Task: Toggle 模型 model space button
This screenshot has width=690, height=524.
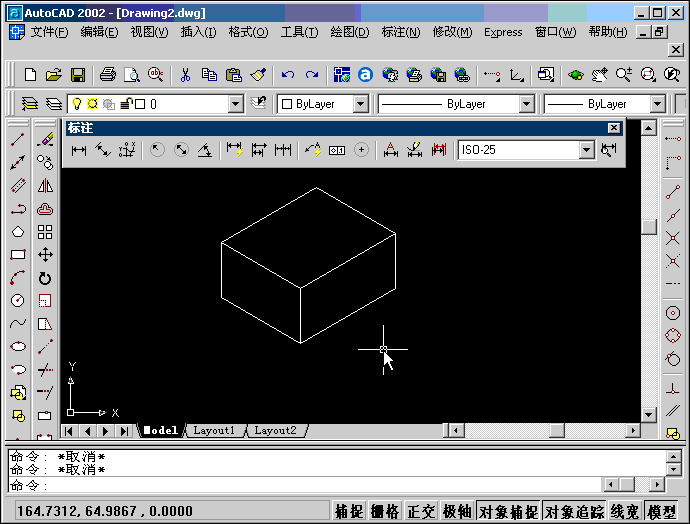Action: point(661,512)
